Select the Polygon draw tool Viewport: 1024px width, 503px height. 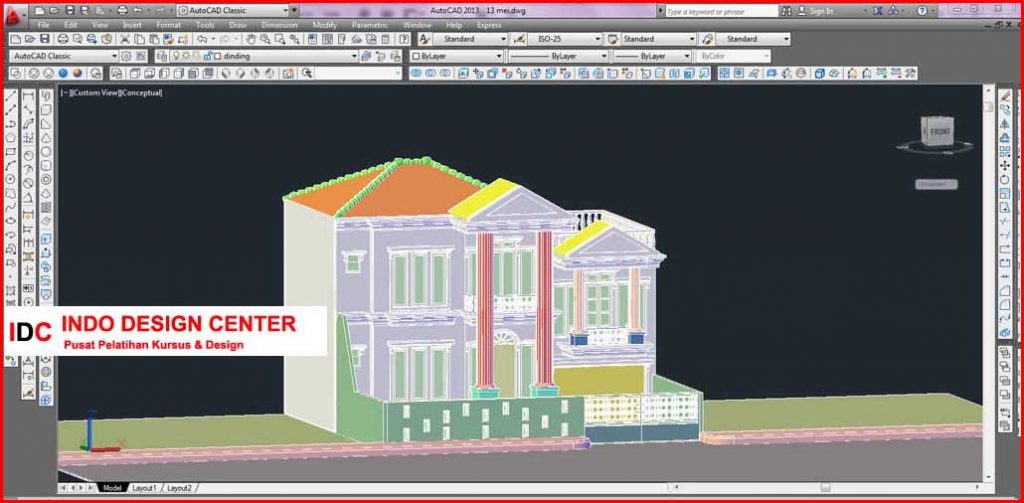pos(10,137)
